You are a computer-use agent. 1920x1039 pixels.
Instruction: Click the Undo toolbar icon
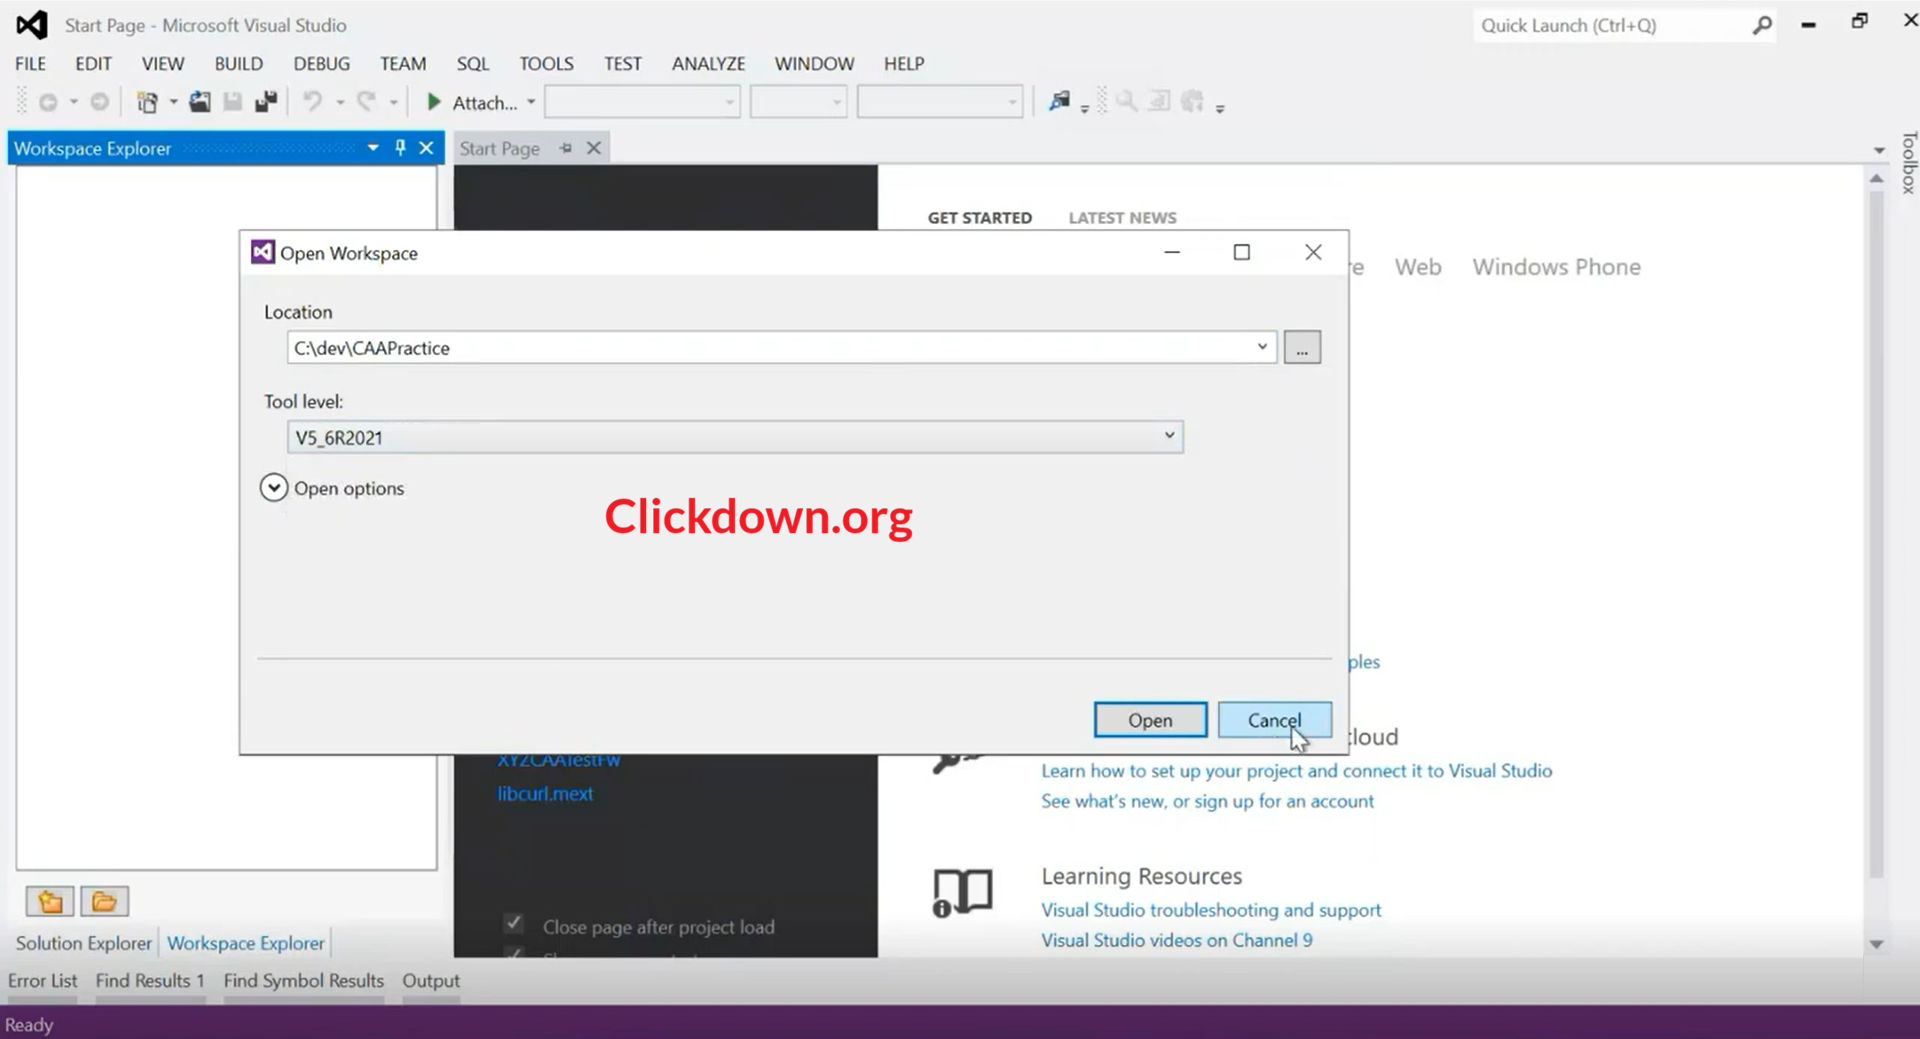[x=313, y=102]
